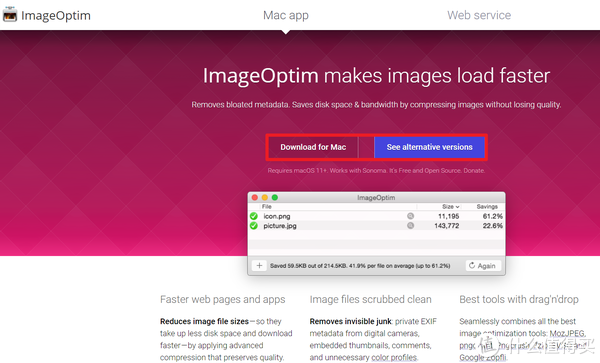
Task: Click See alternative versions button
Action: coord(429,147)
